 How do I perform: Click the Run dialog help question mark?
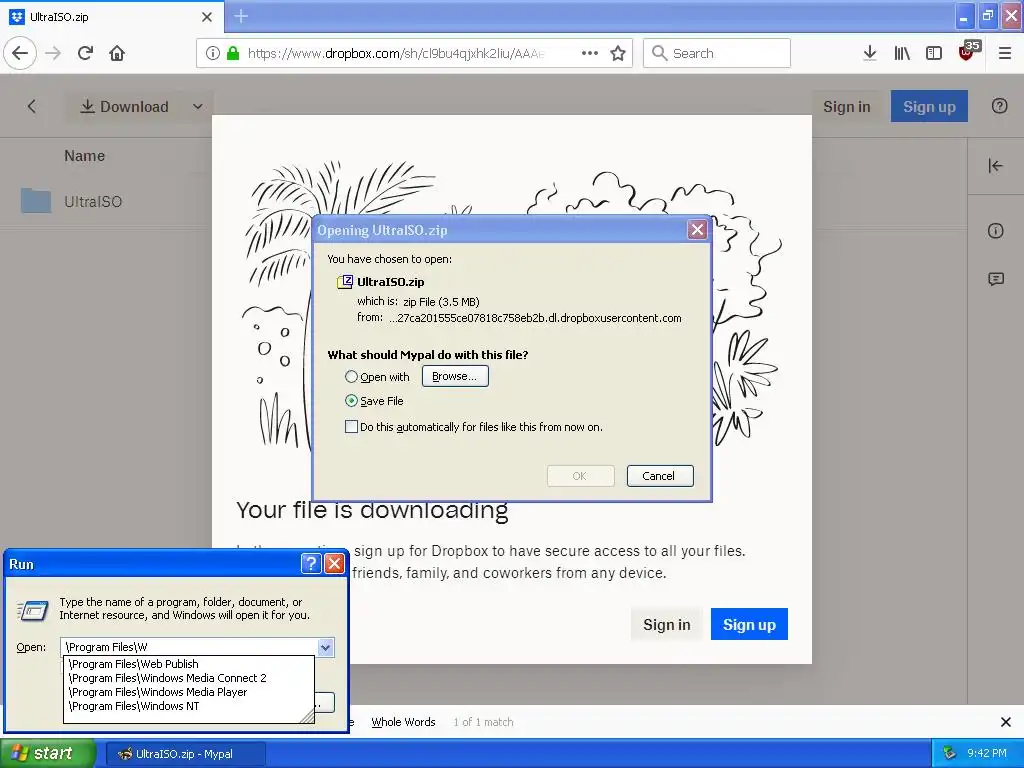pos(311,564)
